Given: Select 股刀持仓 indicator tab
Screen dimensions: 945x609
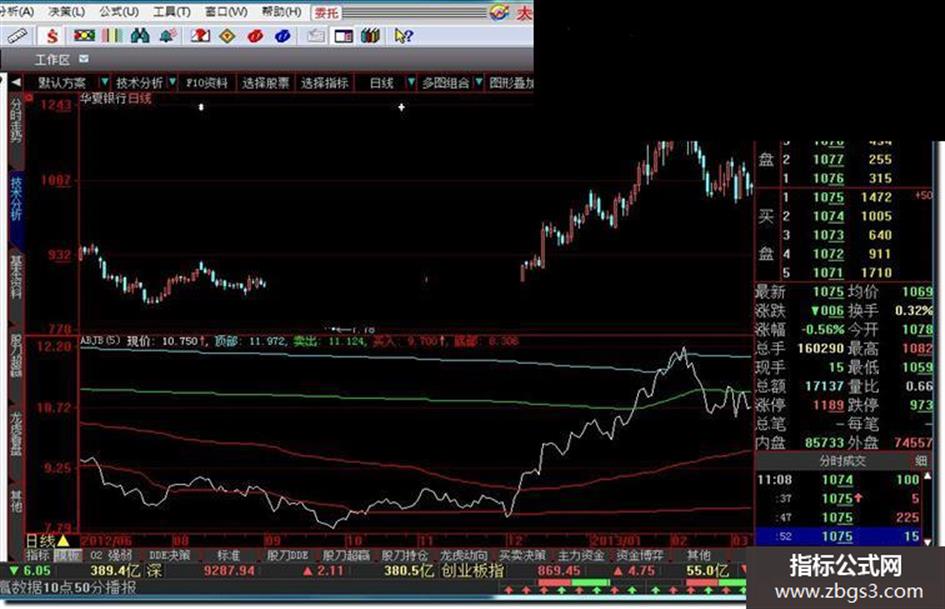Looking at the screenshot, I should 404,555.
